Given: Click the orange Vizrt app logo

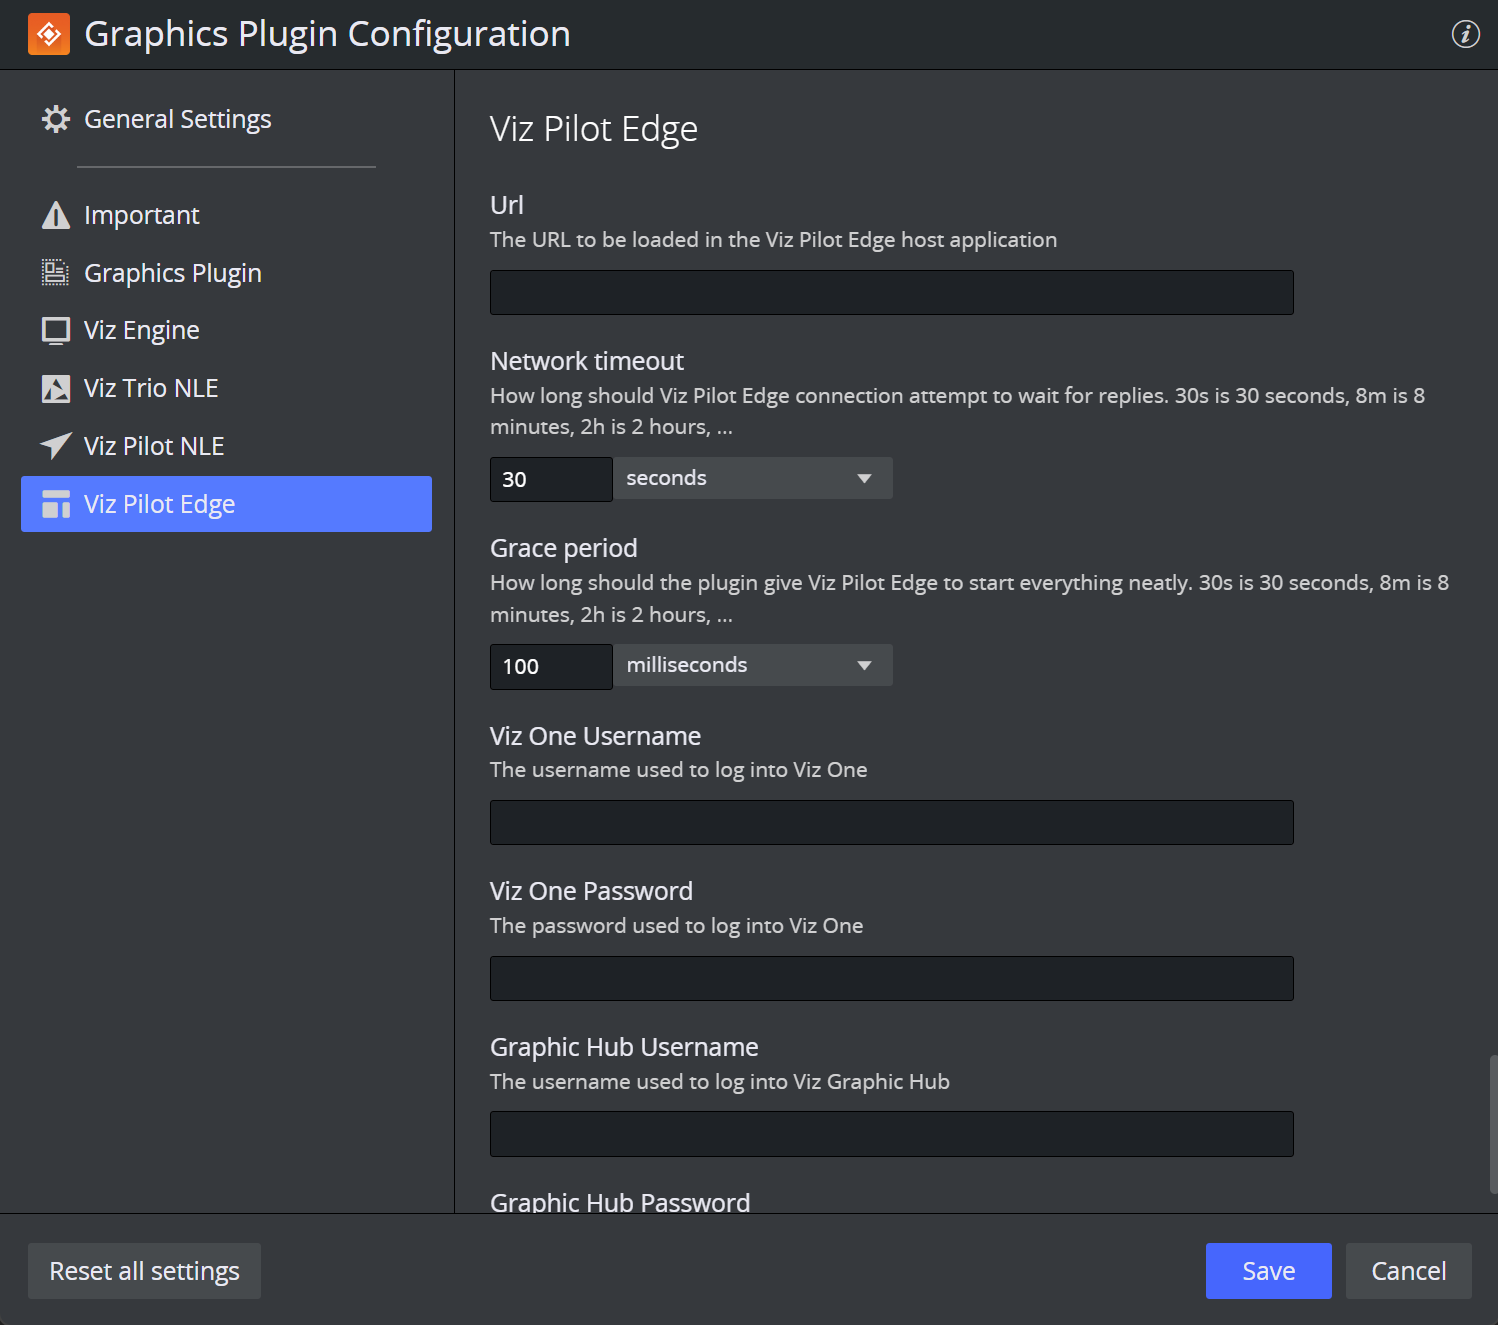Looking at the screenshot, I should tap(49, 34).
